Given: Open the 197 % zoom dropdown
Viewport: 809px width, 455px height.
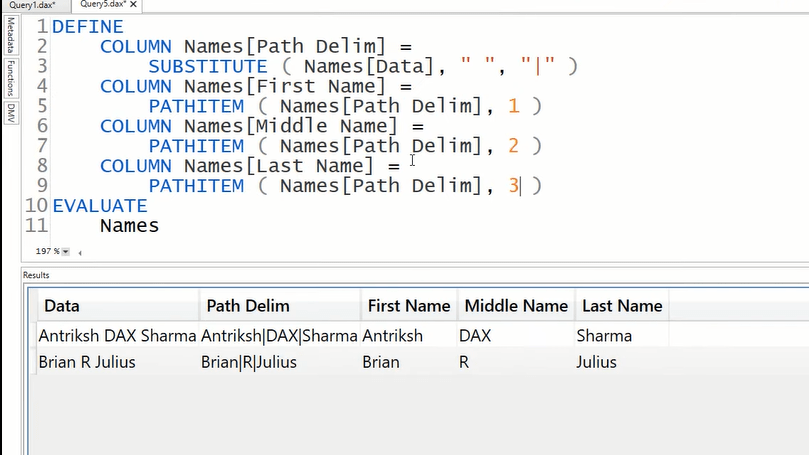Looking at the screenshot, I should pos(66,252).
